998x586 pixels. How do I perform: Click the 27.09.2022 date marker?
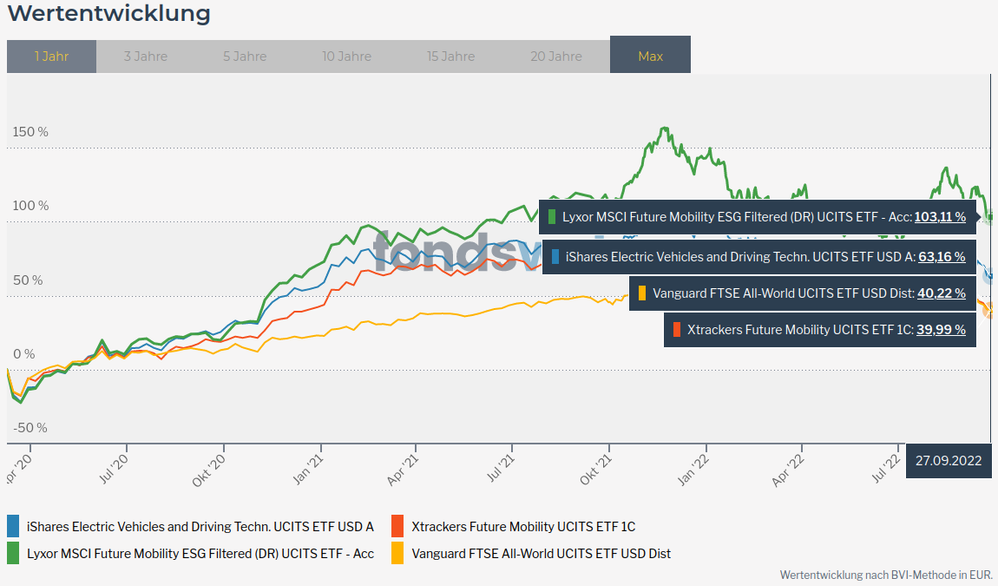pyautogui.click(x=948, y=461)
